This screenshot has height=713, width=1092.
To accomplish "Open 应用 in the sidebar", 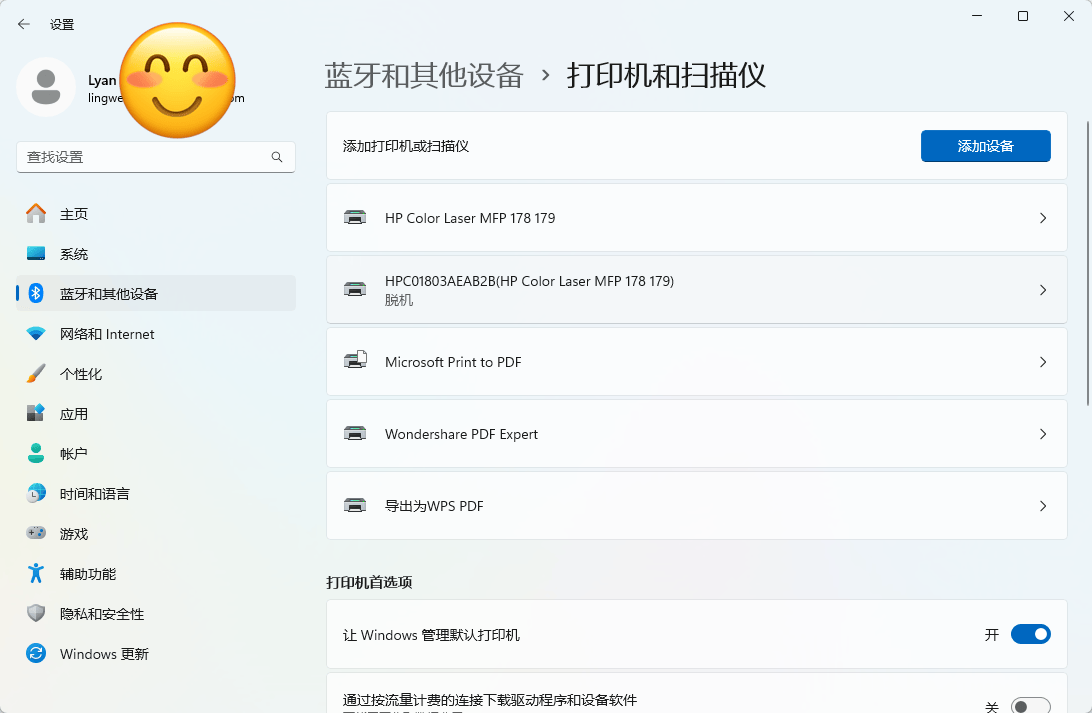I will coord(74,414).
